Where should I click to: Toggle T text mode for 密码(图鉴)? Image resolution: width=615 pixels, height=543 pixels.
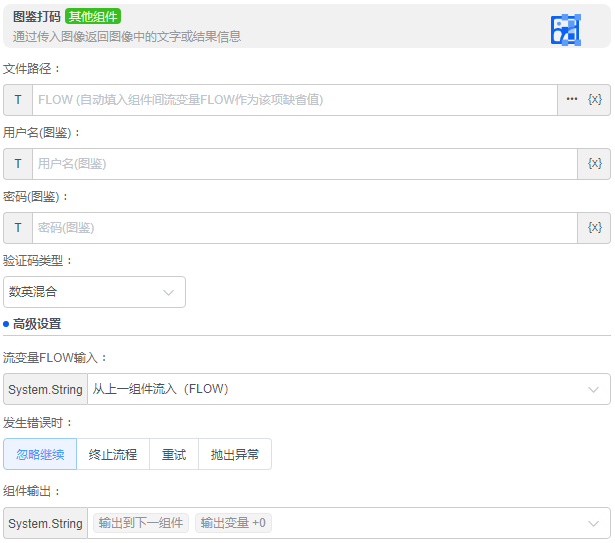(18, 228)
